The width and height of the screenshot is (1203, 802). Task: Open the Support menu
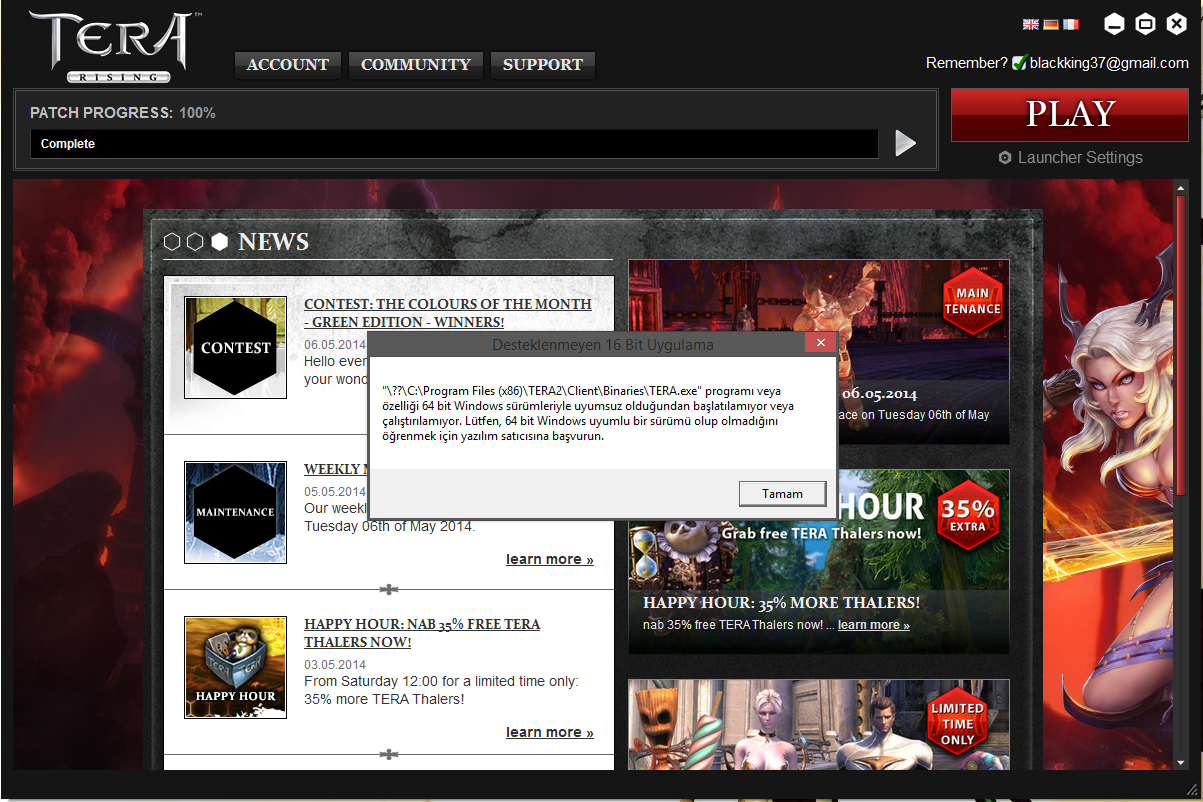click(543, 65)
